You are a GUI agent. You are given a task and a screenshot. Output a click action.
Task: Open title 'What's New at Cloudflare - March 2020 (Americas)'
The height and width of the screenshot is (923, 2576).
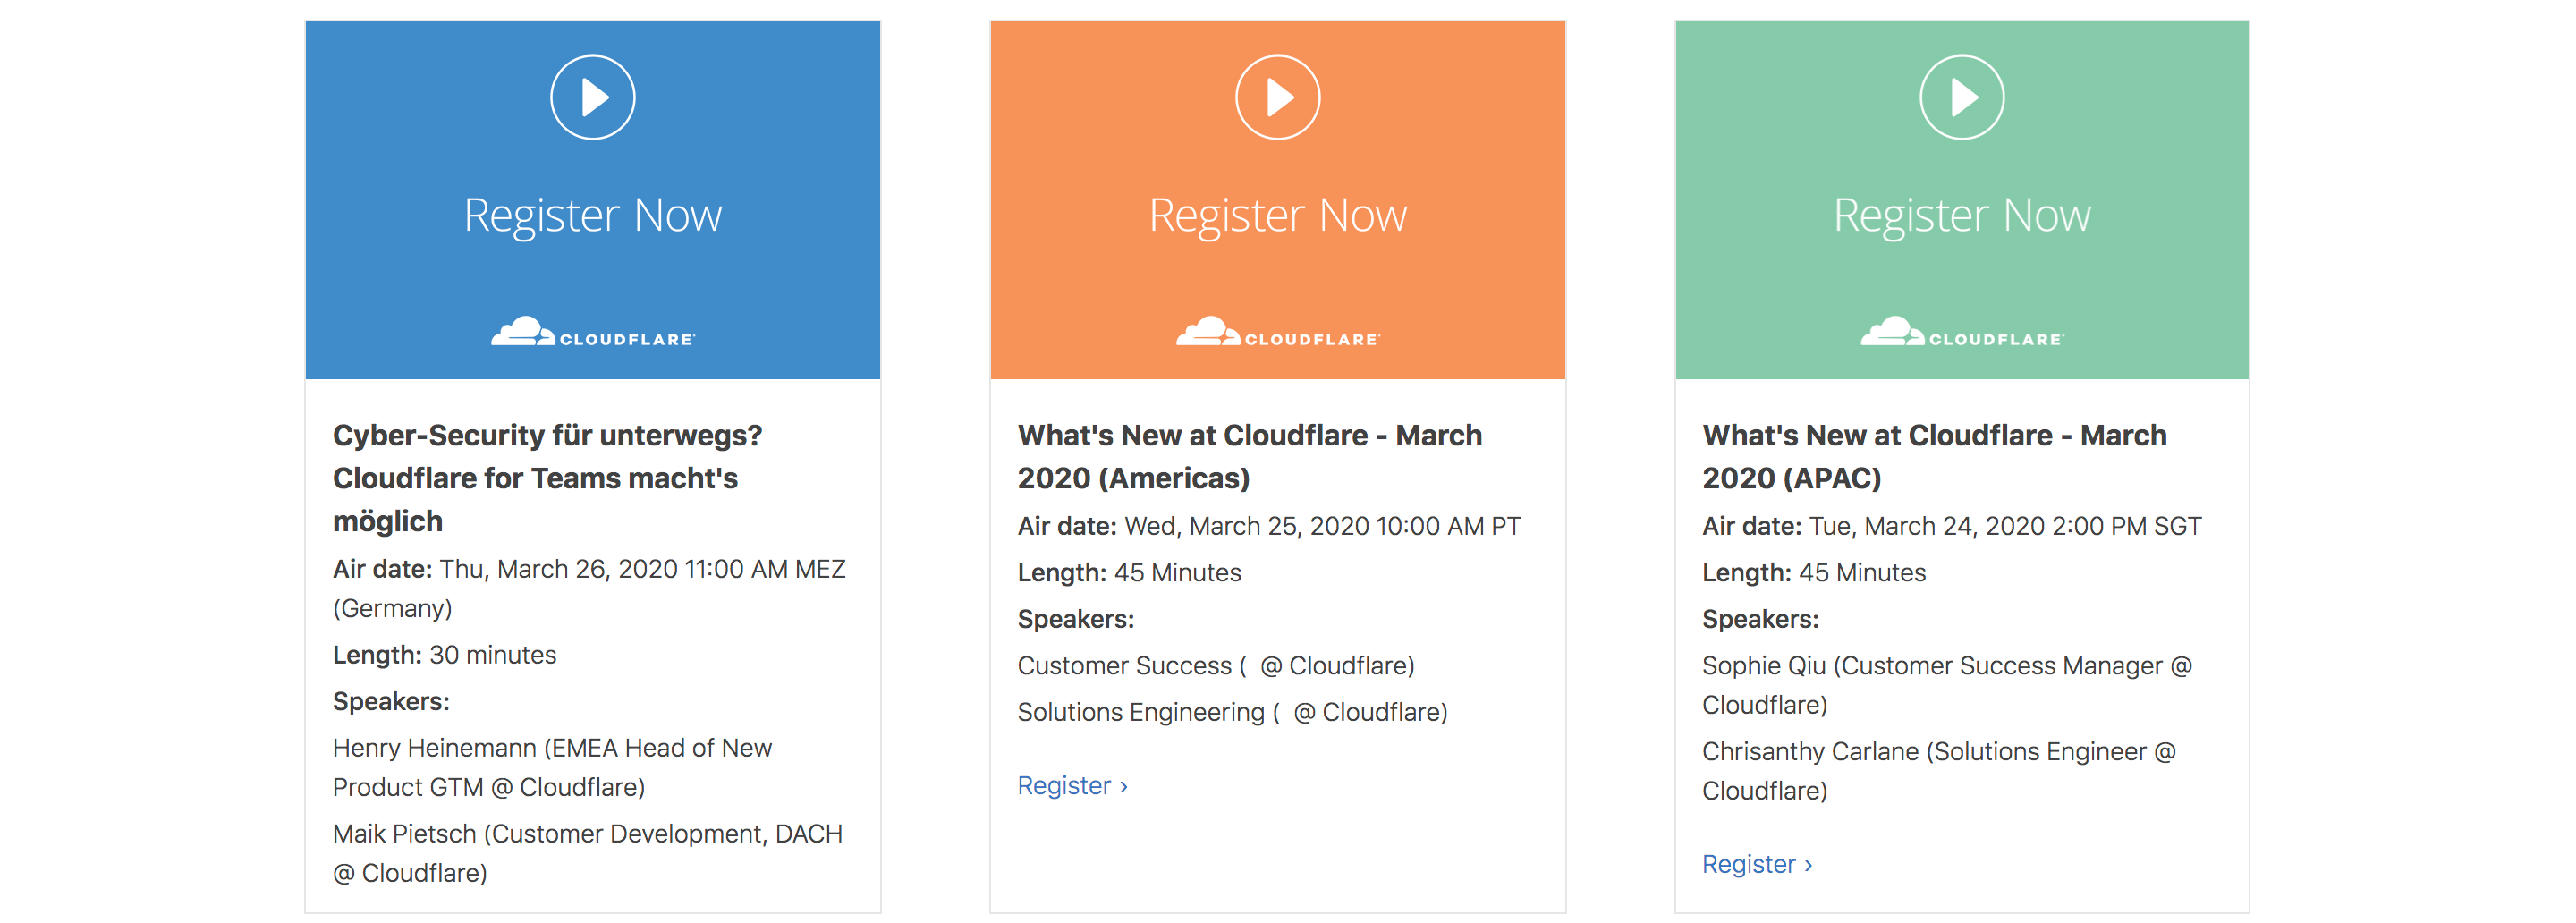point(1250,457)
